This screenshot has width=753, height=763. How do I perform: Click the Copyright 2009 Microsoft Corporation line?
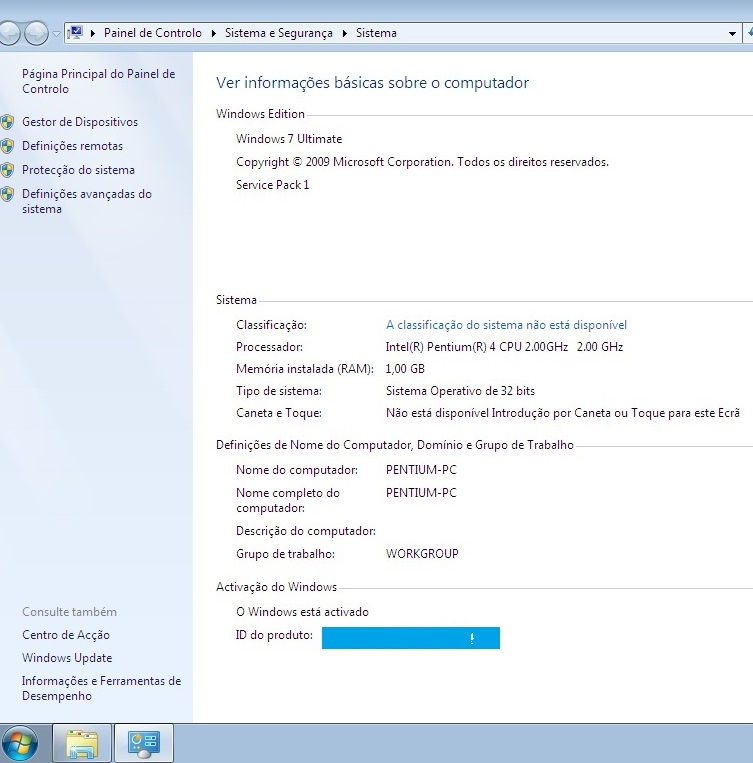(x=422, y=162)
